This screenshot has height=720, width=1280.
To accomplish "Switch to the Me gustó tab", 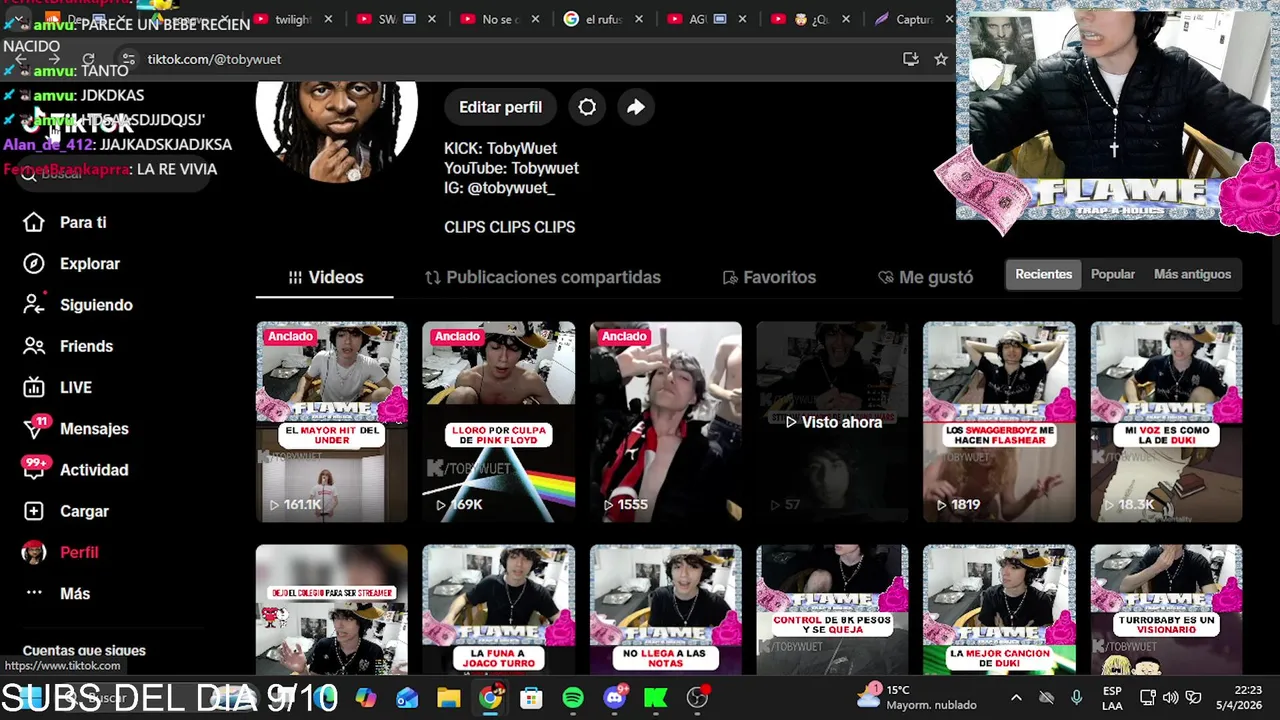I will (925, 277).
